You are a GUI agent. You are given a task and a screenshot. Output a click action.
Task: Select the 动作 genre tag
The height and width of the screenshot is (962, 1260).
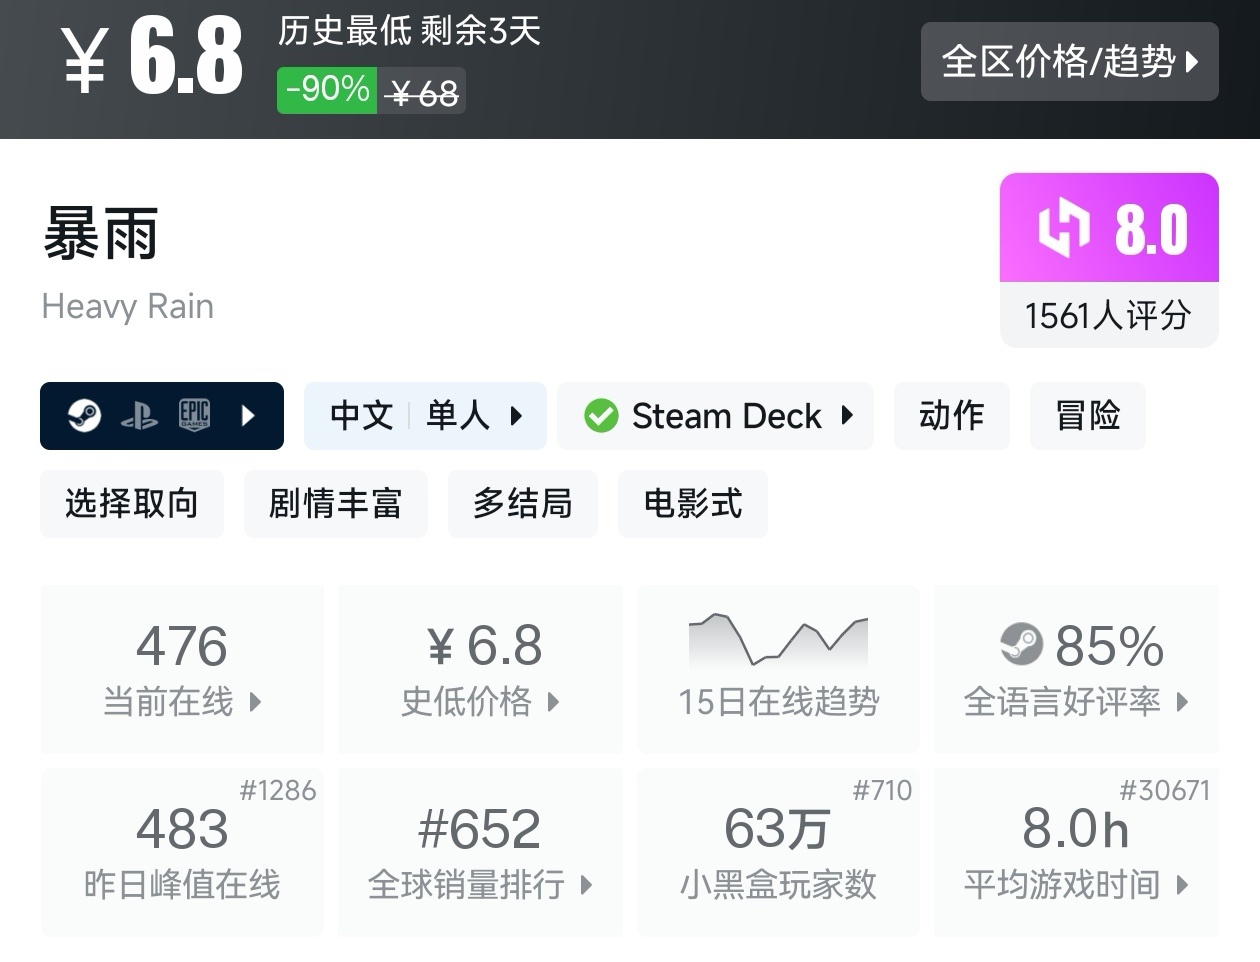[x=951, y=416]
